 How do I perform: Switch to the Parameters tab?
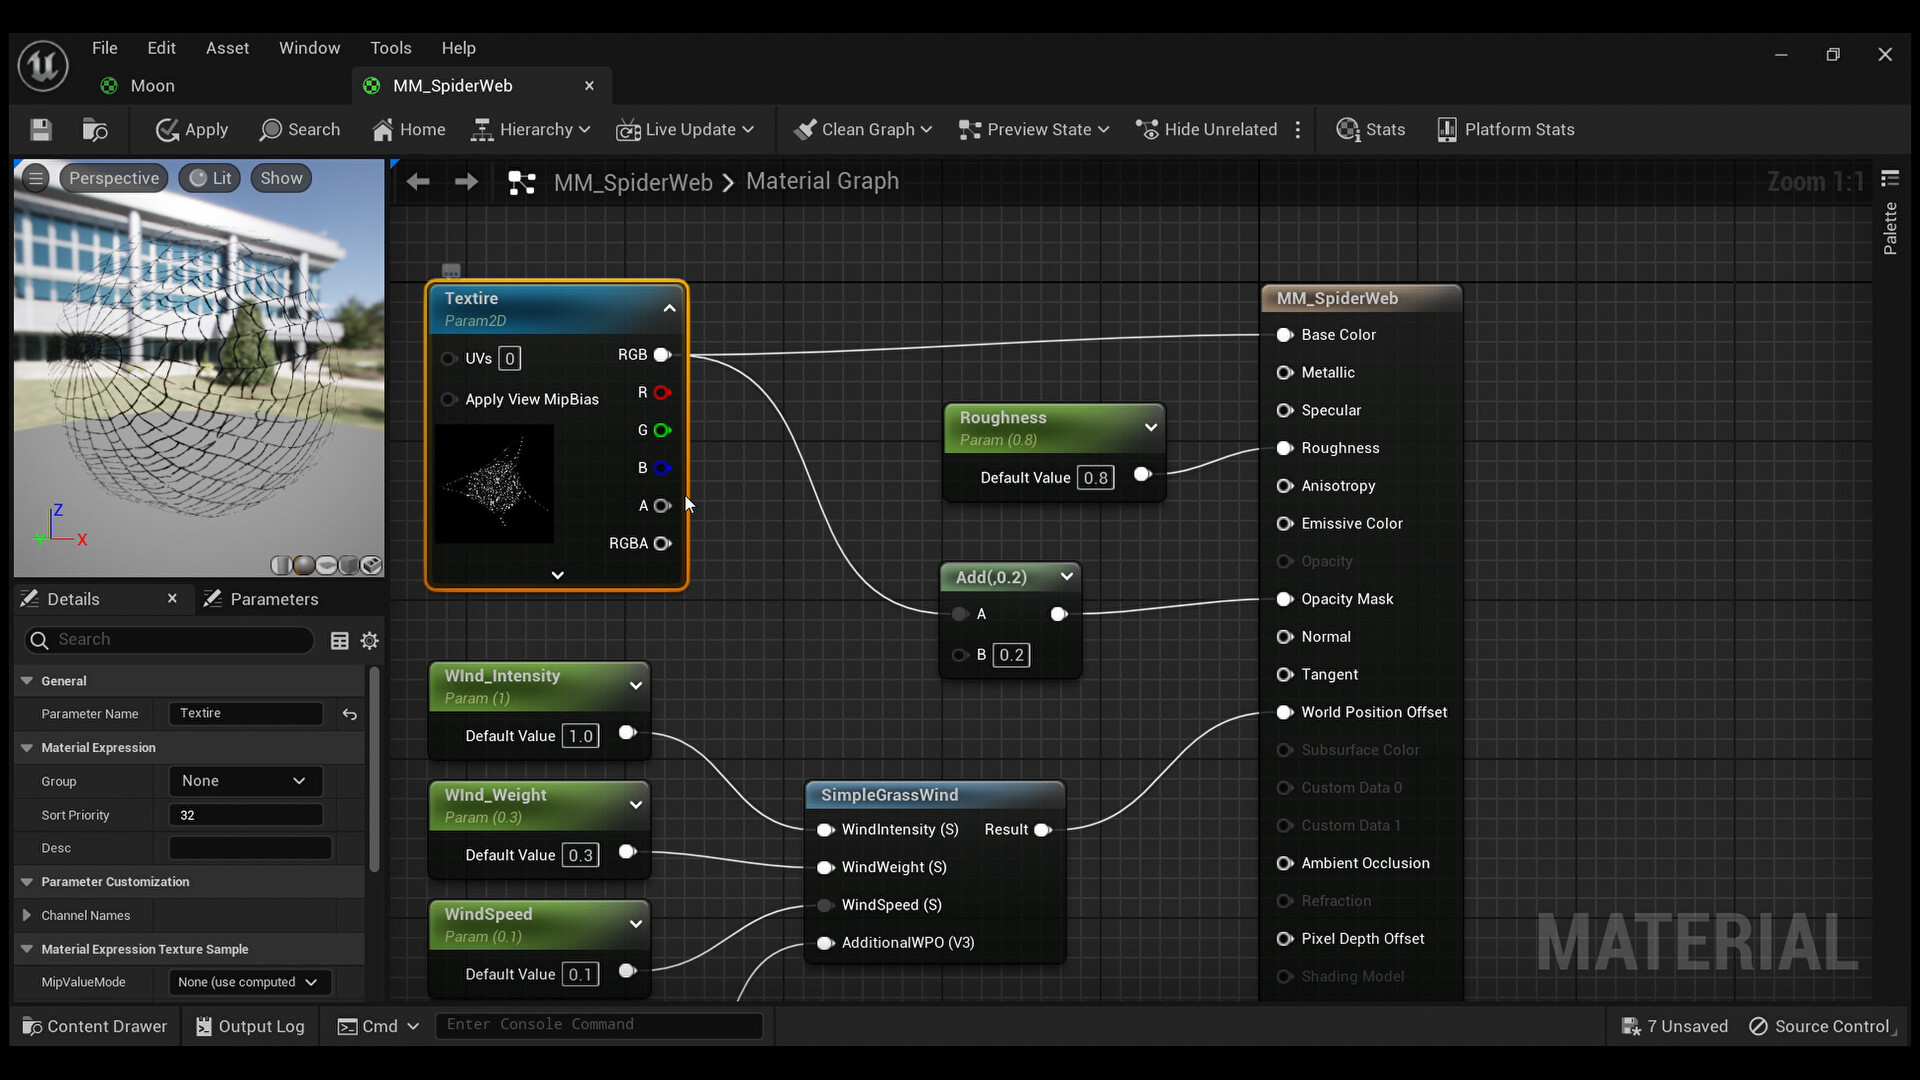click(262, 599)
